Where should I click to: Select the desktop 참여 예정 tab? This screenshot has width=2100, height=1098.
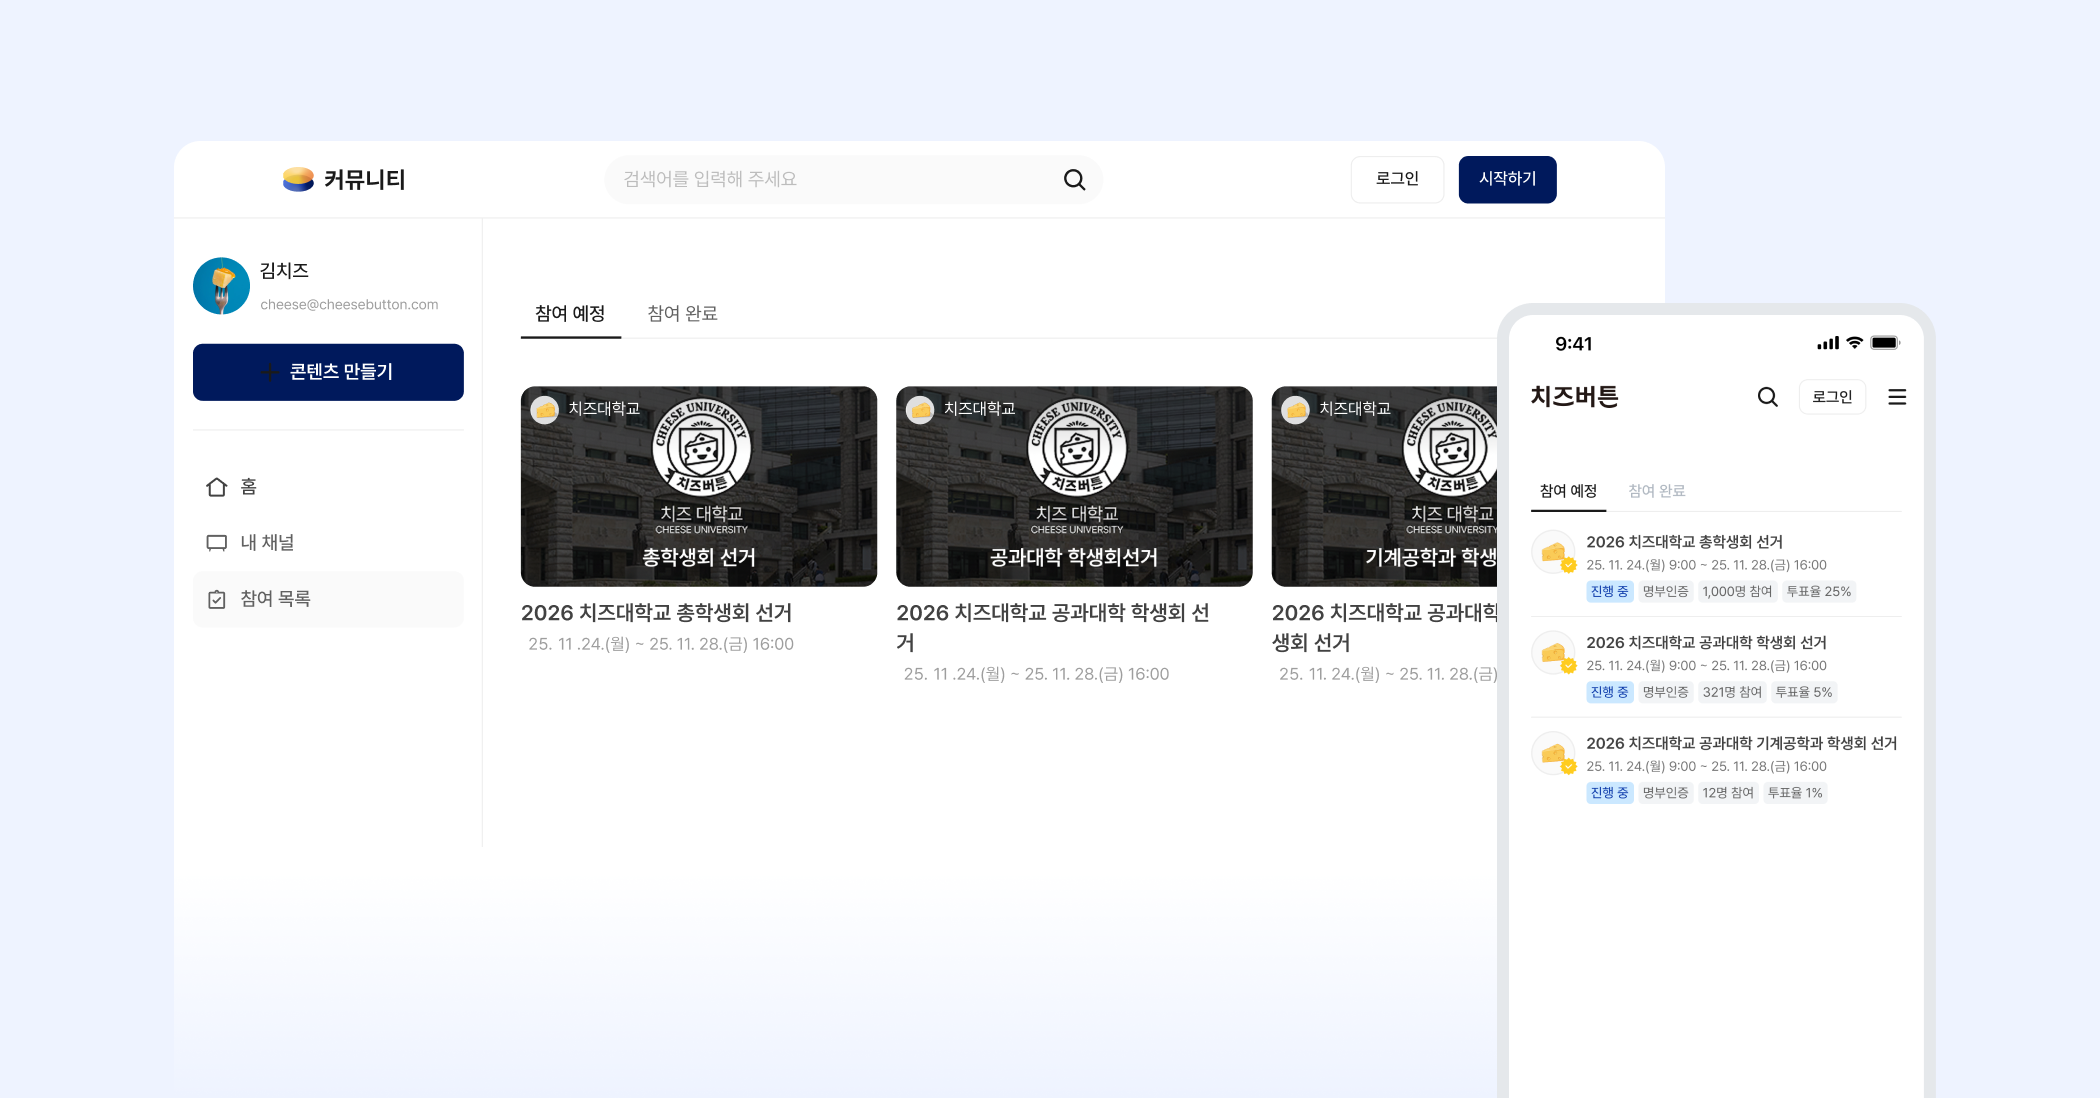[x=570, y=313]
